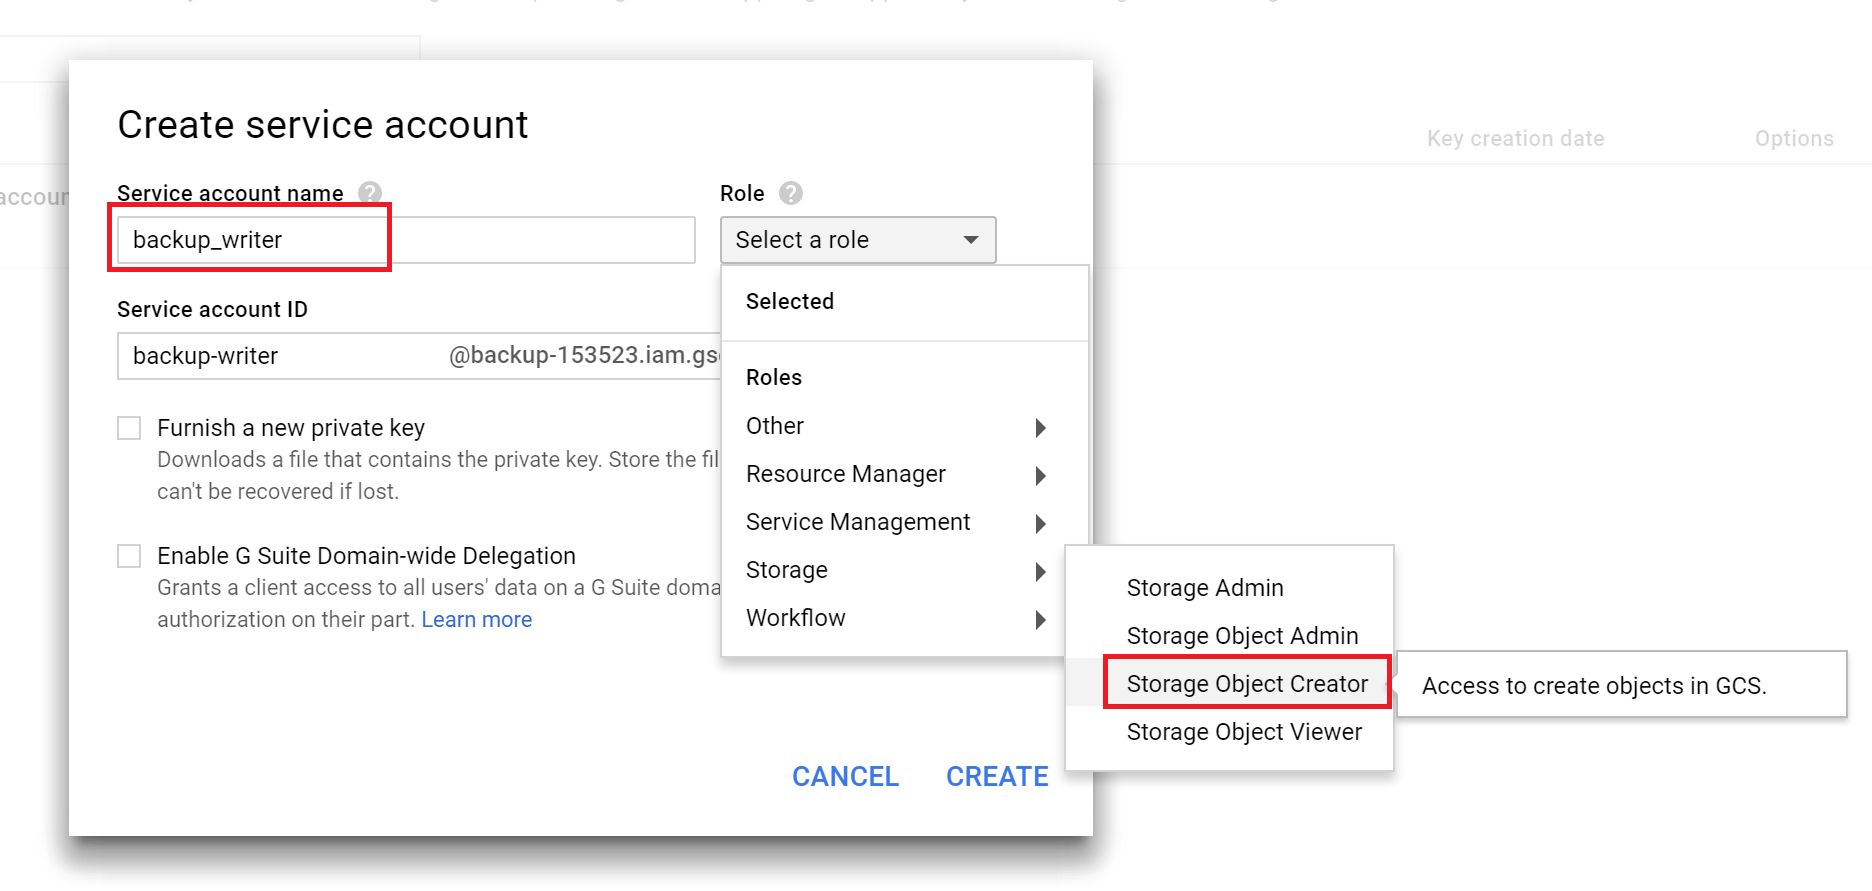Open the Learn more link
Image resolution: width=1872 pixels, height=891 pixels.
477,620
